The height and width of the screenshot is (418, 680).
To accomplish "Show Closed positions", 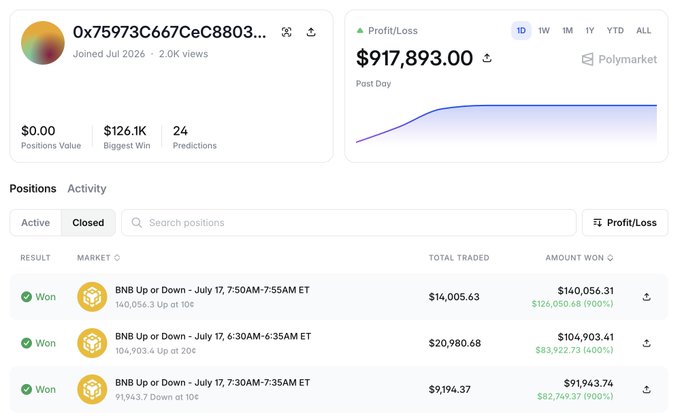I will coord(88,223).
